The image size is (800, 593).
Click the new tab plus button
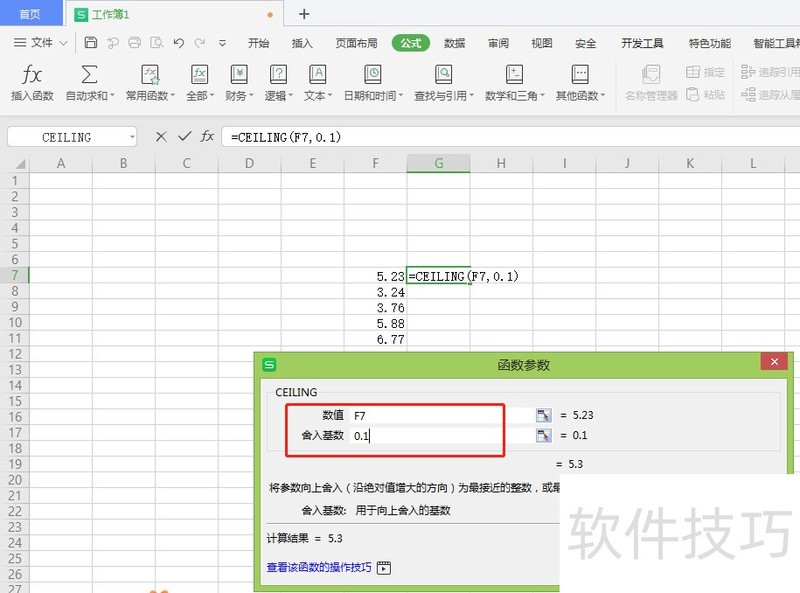(x=304, y=14)
